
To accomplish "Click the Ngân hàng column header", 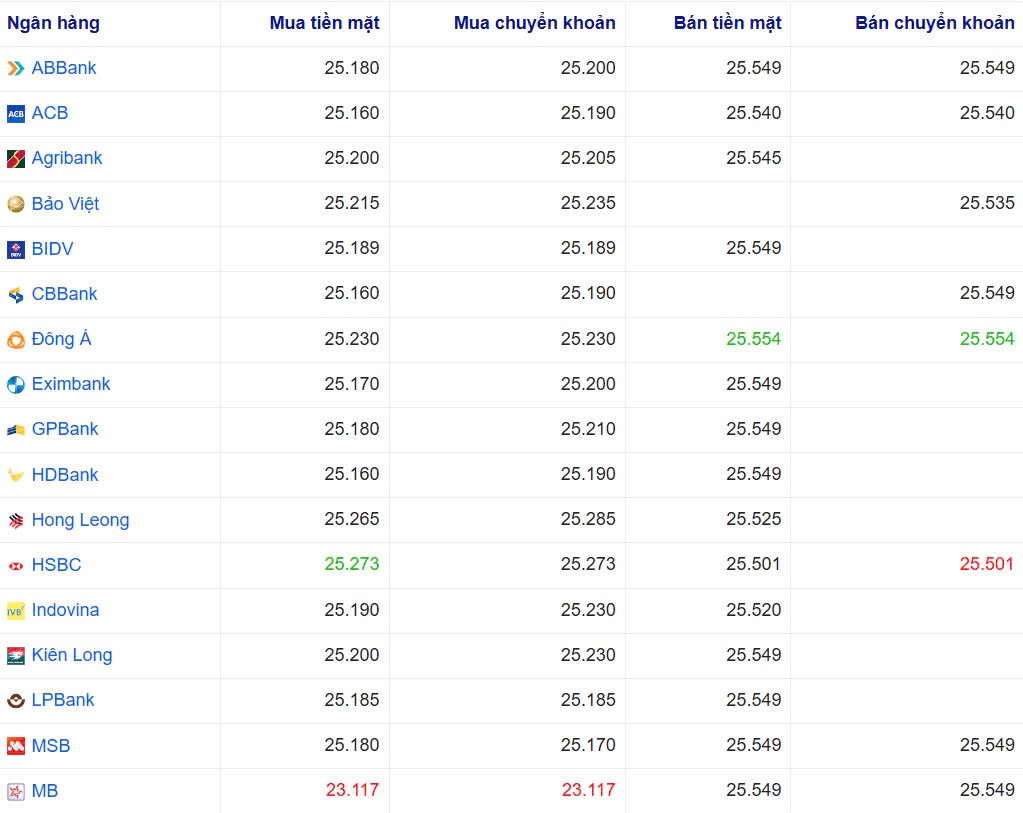I will tap(52, 22).
